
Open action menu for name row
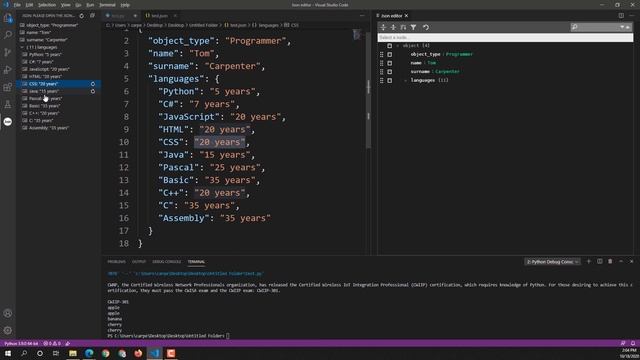[x=390, y=63]
